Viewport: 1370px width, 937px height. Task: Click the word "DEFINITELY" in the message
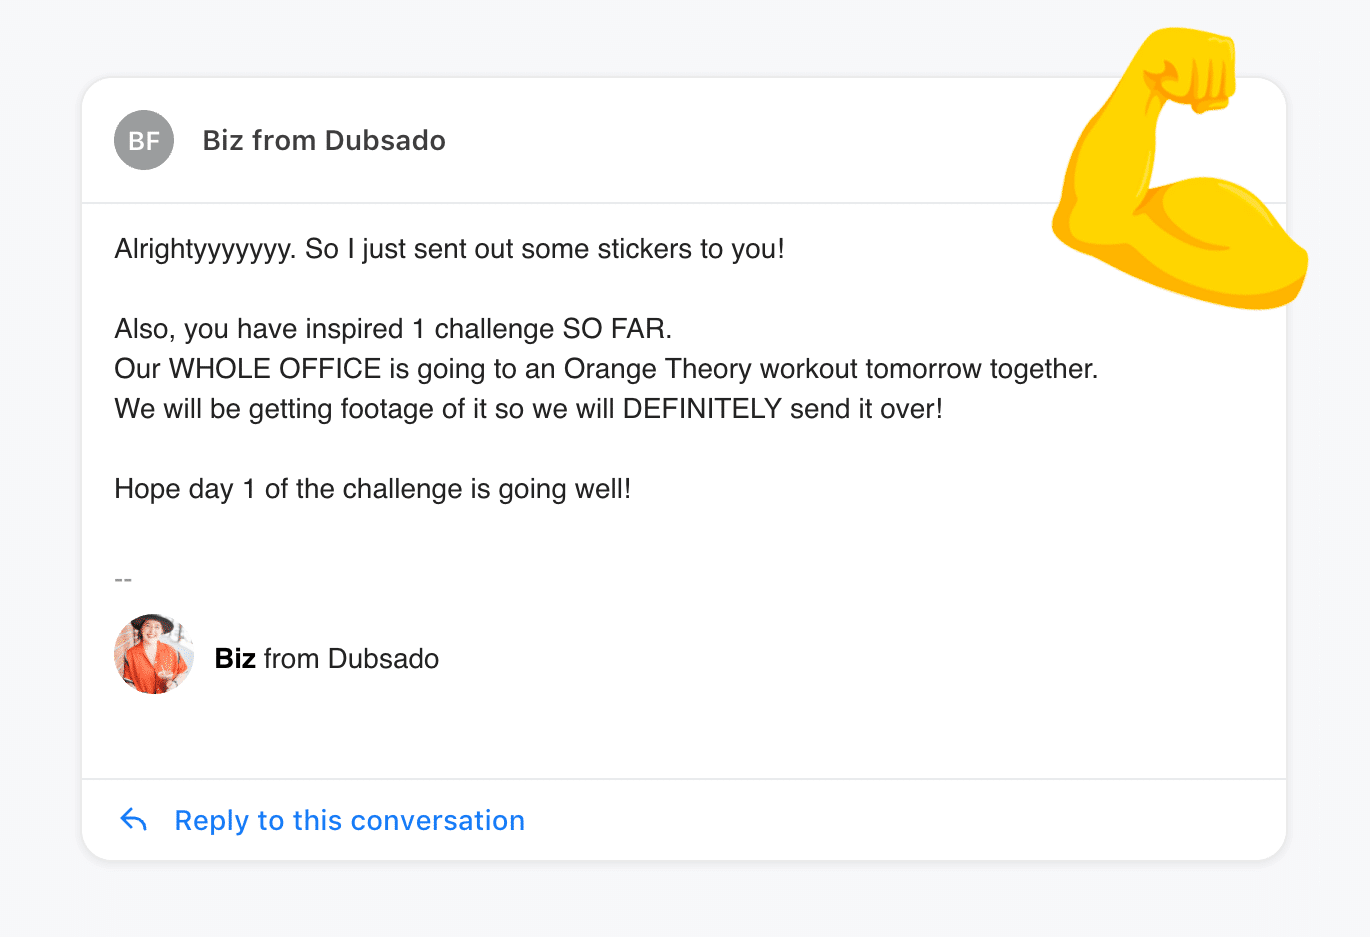pos(702,408)
